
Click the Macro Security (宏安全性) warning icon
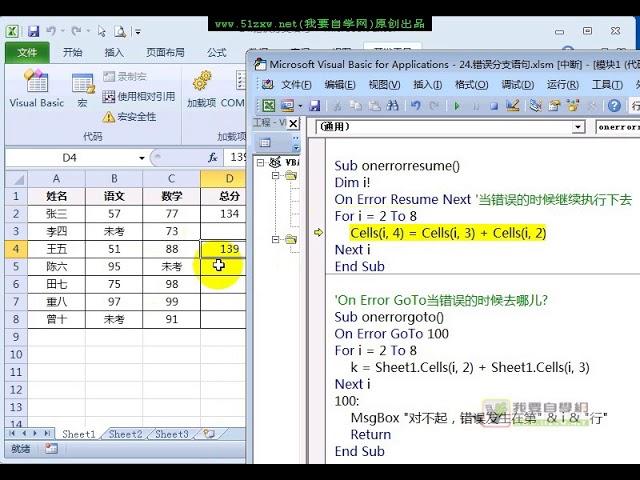coord(109,117)
